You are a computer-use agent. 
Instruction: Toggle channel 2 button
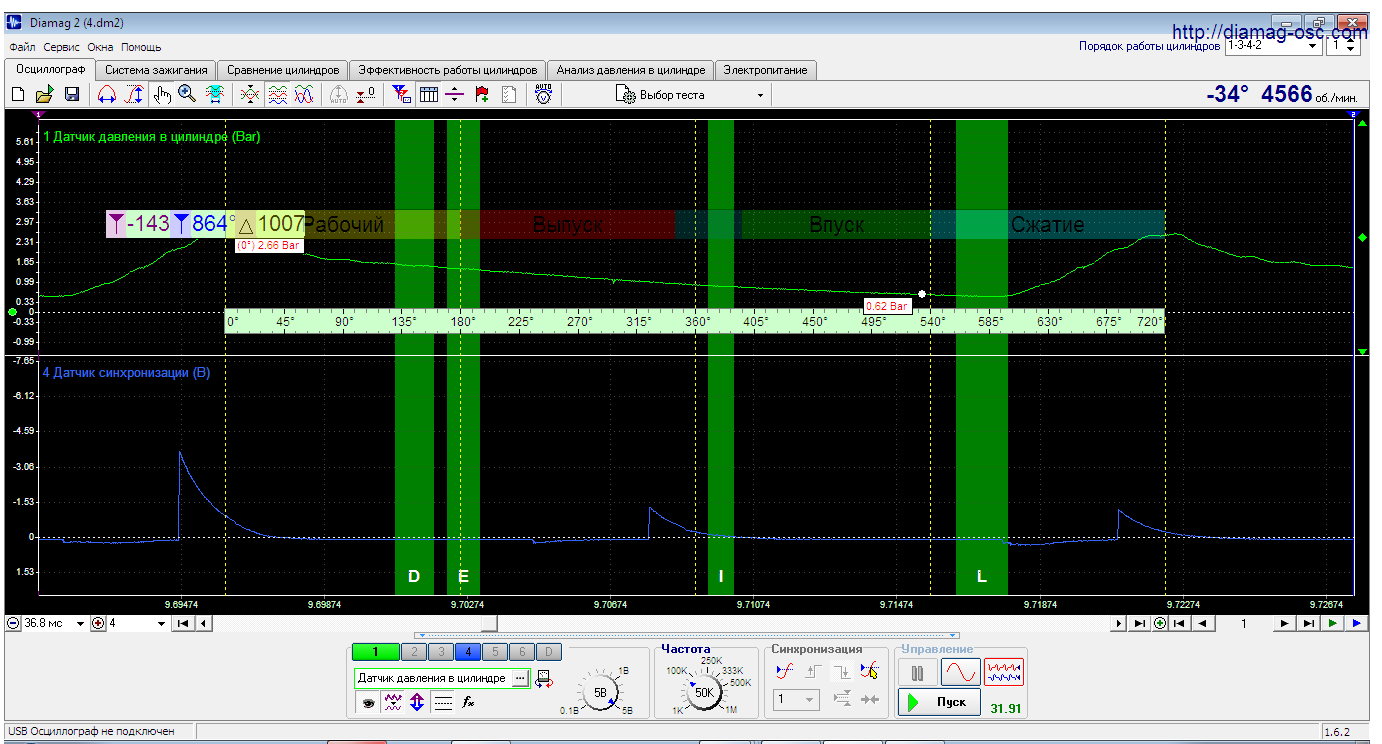(414, 652)
